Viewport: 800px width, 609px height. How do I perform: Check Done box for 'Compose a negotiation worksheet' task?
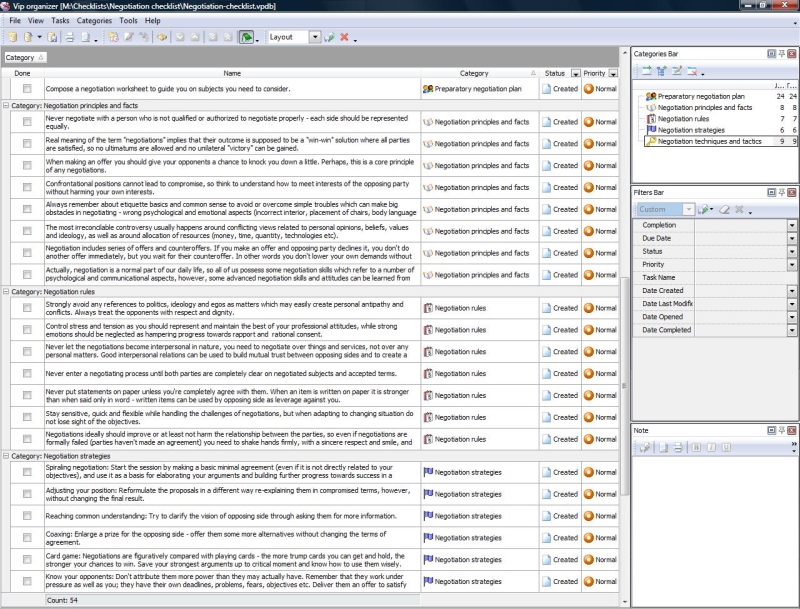(x=27, y=89)
